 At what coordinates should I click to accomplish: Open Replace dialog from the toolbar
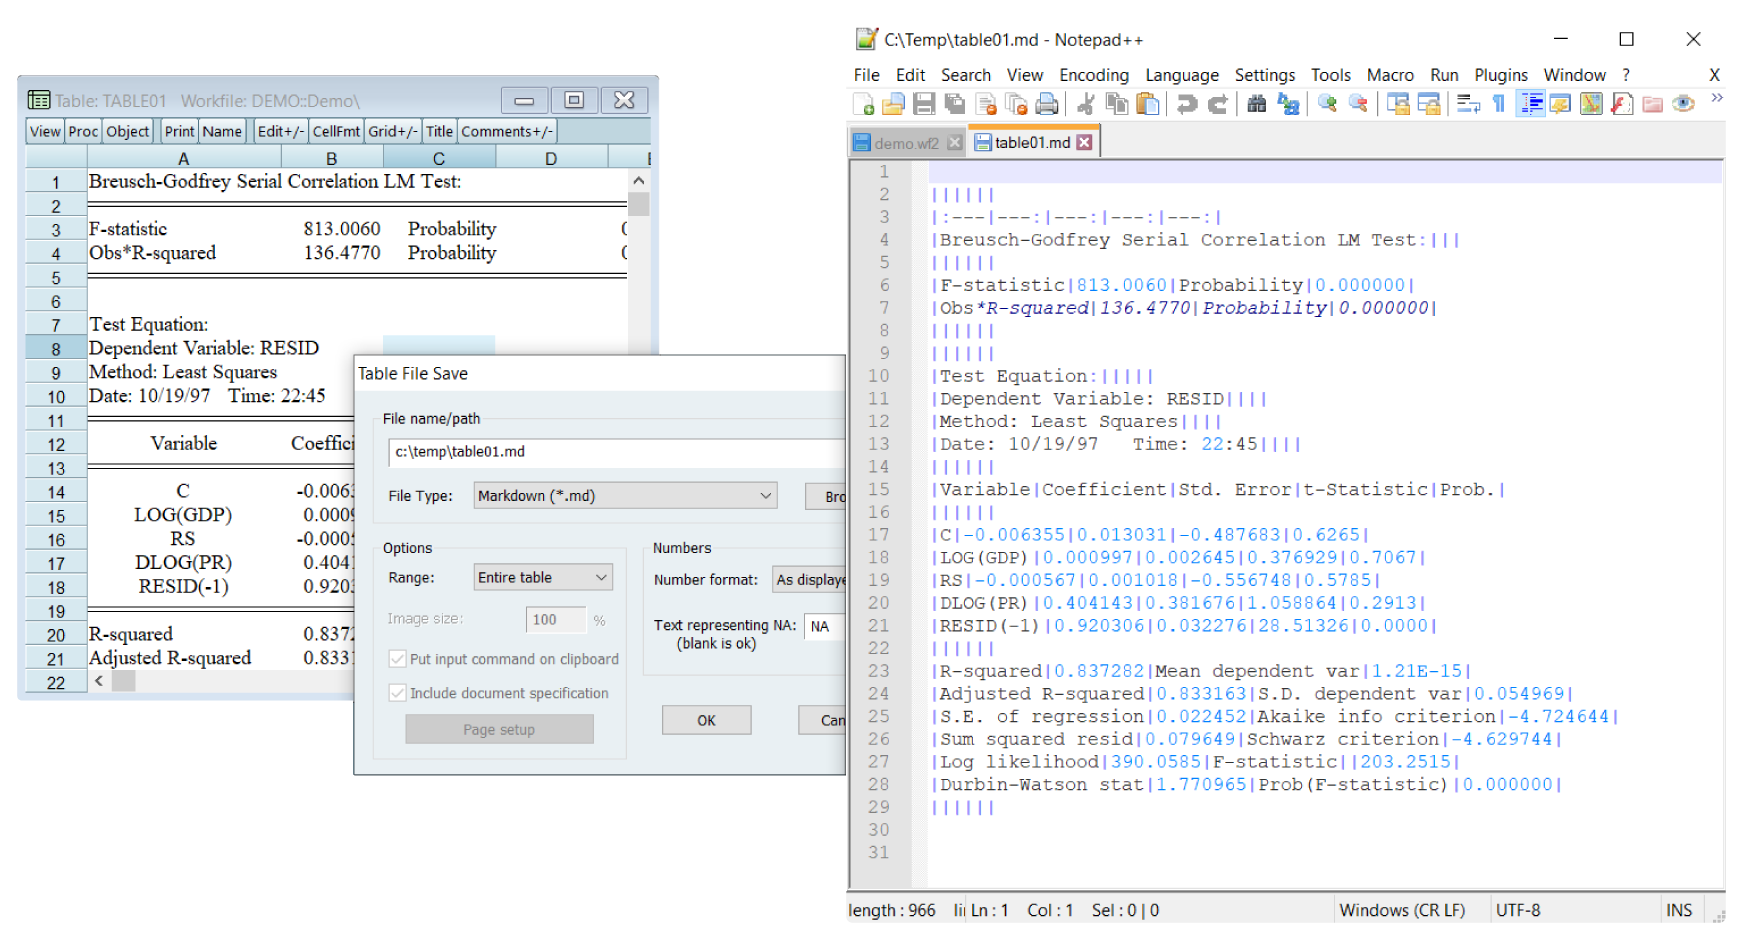1288,104
